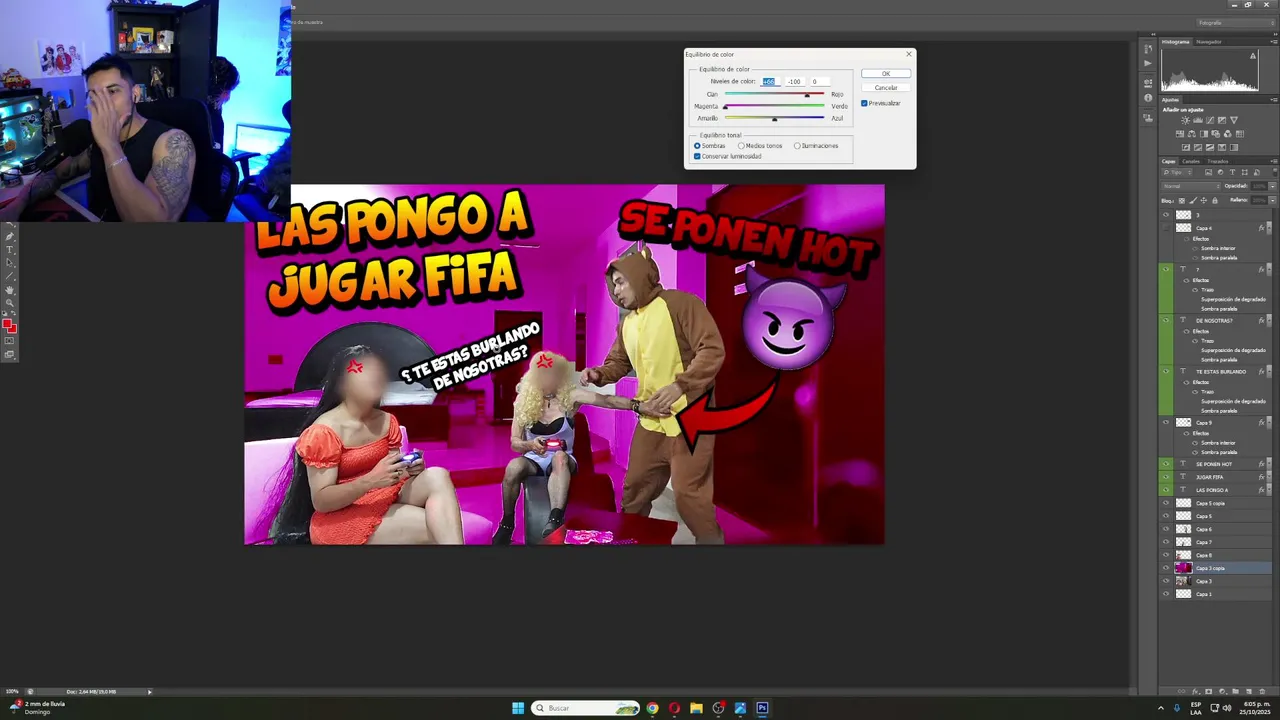Add Hue/Saturation adjustment icon
This screenshot has width=1280, height=720.
1180,134
